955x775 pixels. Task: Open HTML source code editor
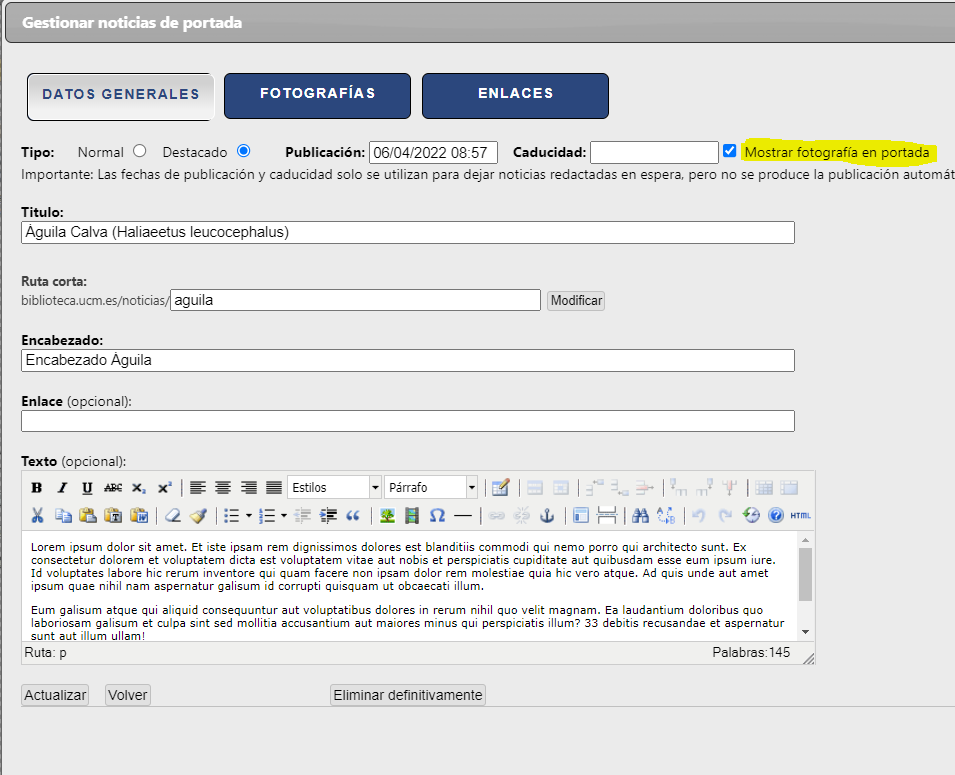[x=800, y=516]
